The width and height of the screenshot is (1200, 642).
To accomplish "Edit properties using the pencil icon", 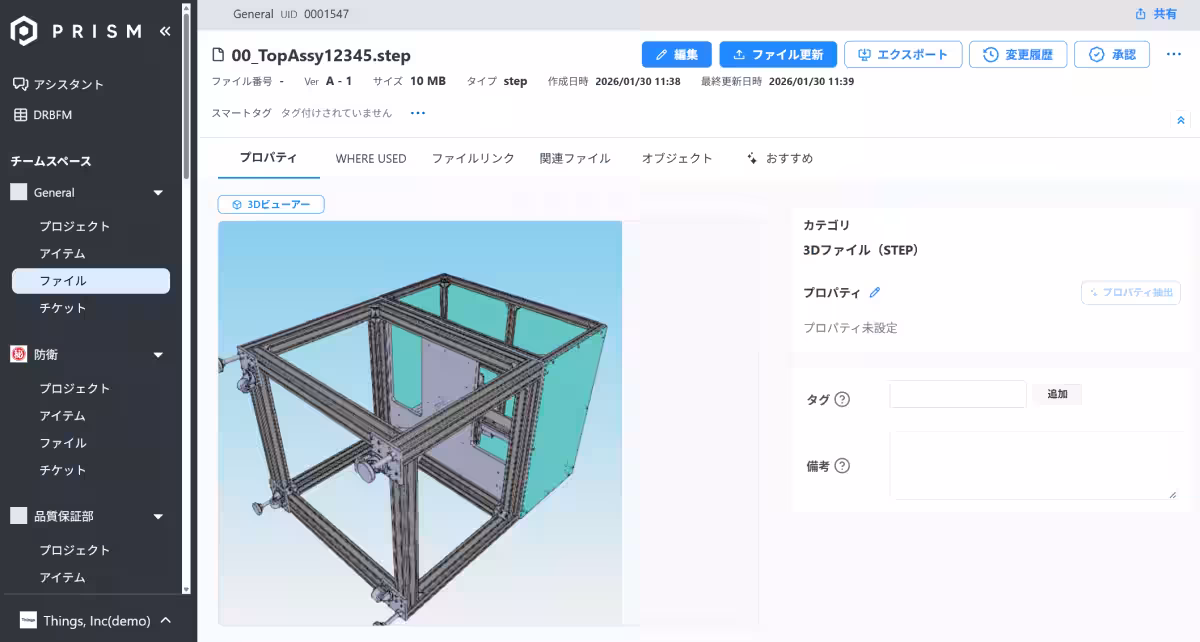I will pyautogui.click(x=878, y=292).
